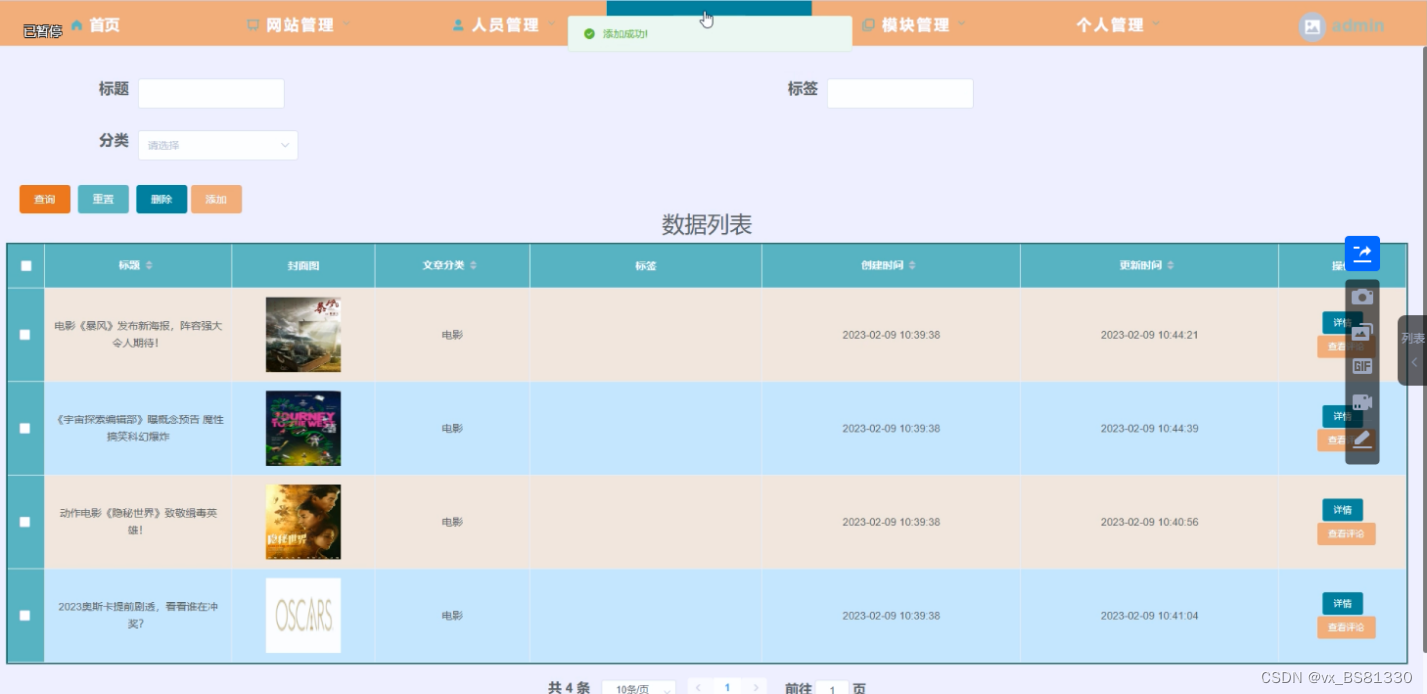The height and width of the screenshot is (694, 1427).
Task: Click the home icon beside 首页
Action: tap(77, 25)
